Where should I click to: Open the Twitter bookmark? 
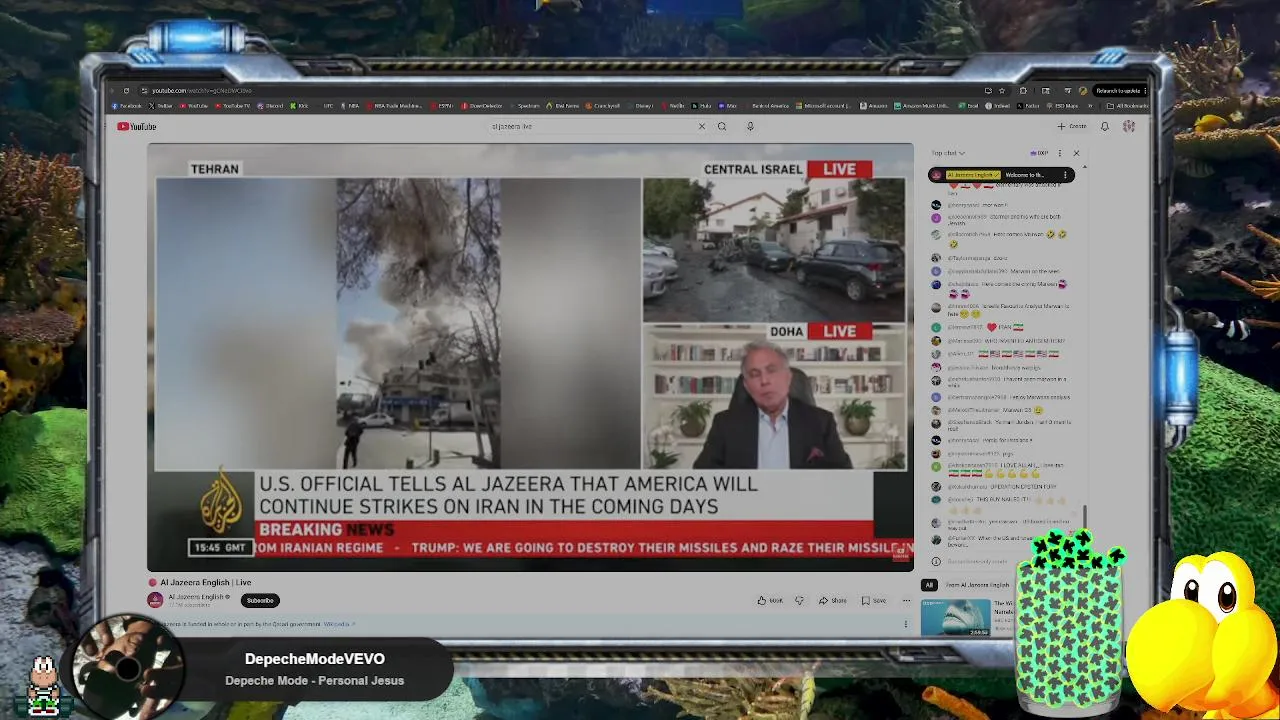(160, 106)
